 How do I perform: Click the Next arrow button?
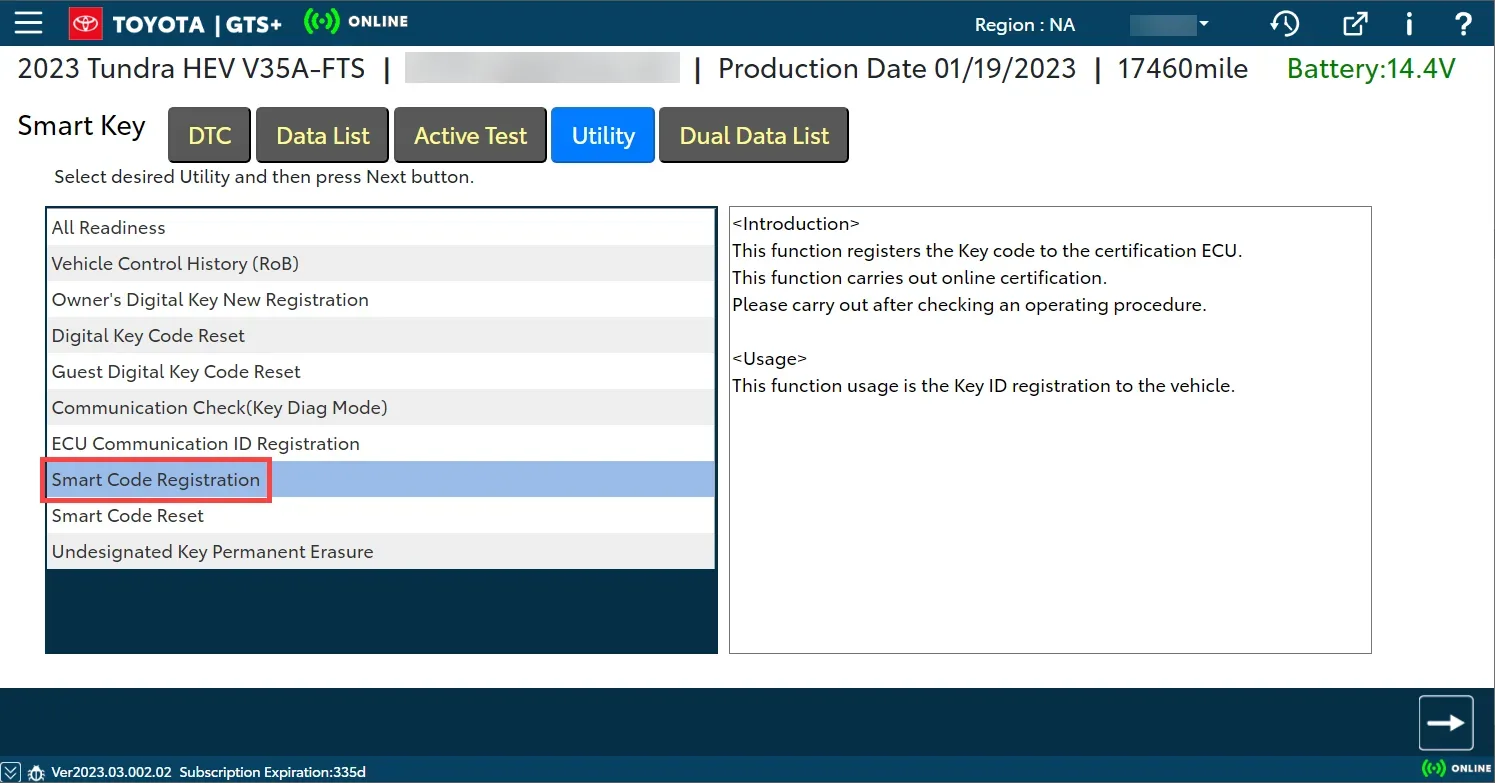(1446, 722)
